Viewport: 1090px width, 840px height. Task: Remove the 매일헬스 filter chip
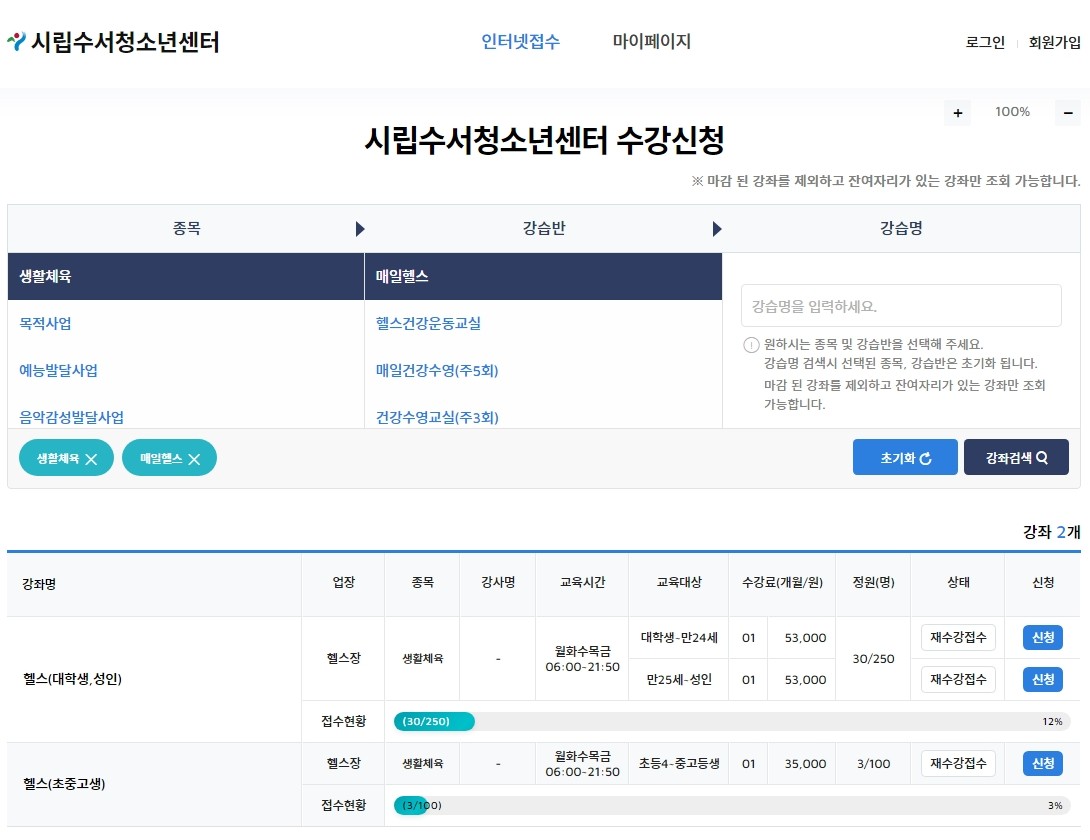point(192,458)
